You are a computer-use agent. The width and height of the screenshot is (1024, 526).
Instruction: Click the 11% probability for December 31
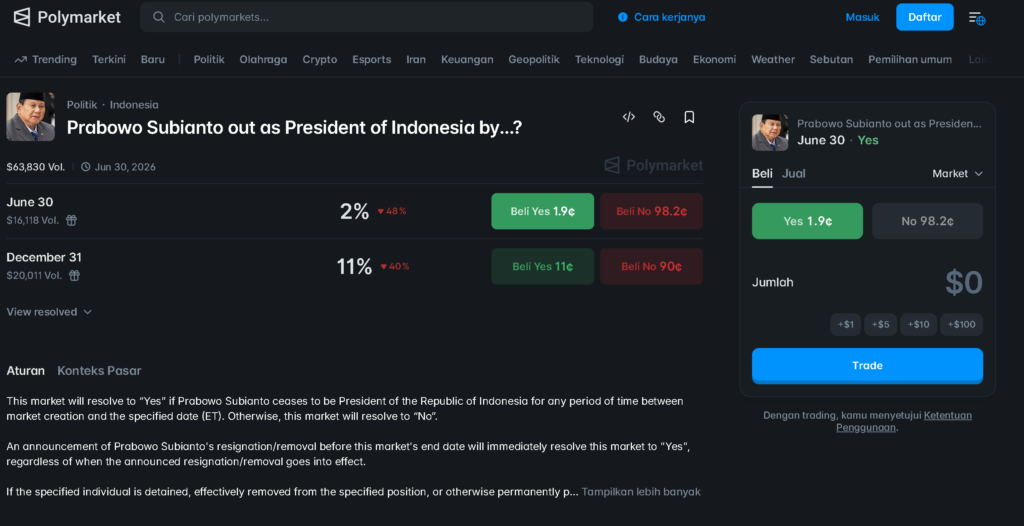click(354, 266)
